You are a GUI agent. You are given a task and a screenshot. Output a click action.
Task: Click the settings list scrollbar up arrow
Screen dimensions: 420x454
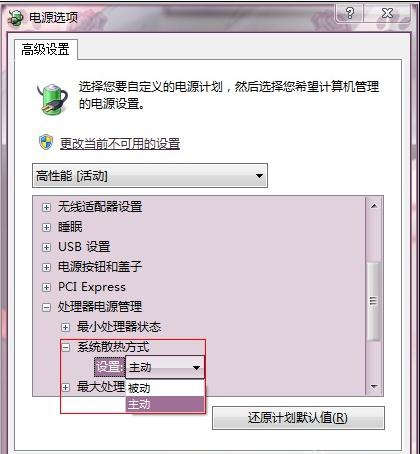click(x=374, y=206)
